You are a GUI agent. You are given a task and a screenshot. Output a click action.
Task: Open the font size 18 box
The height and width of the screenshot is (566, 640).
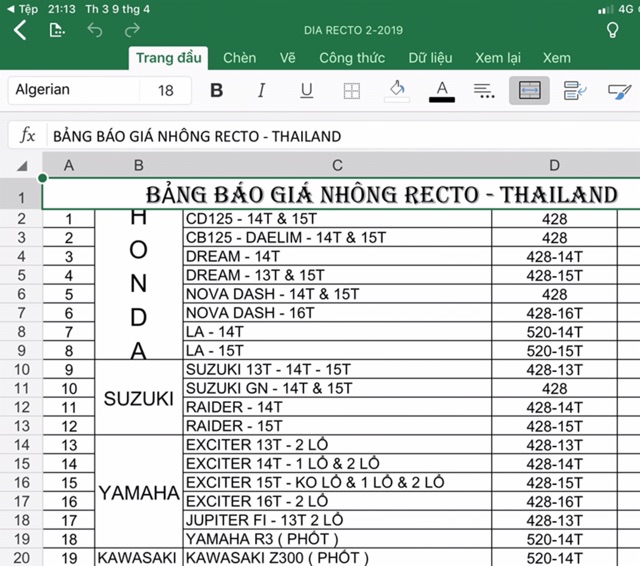pos(165,90)
